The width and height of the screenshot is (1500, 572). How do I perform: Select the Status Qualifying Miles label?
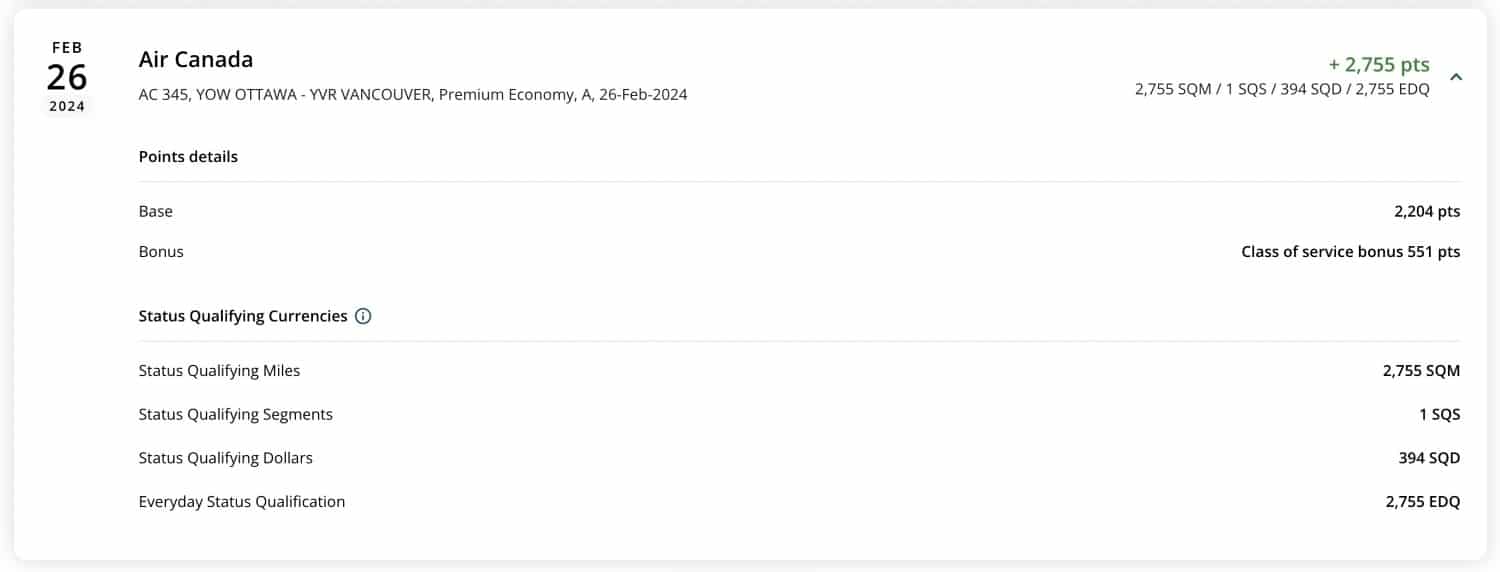(219, 371)
